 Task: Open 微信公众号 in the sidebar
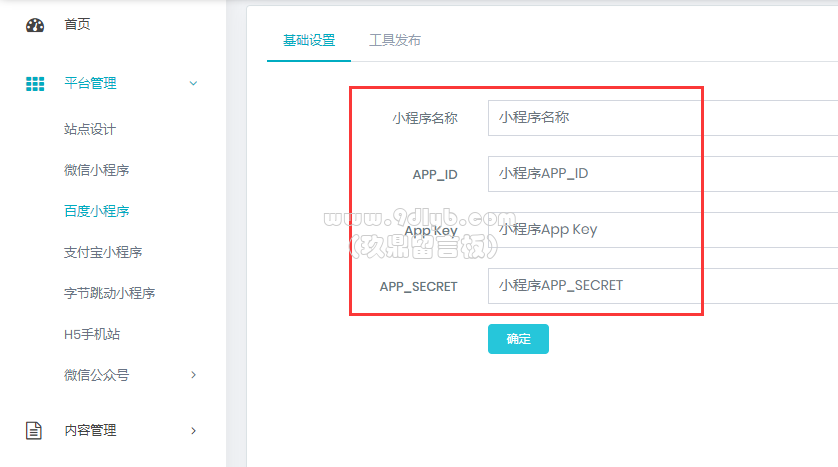click(x=97, y=375)
